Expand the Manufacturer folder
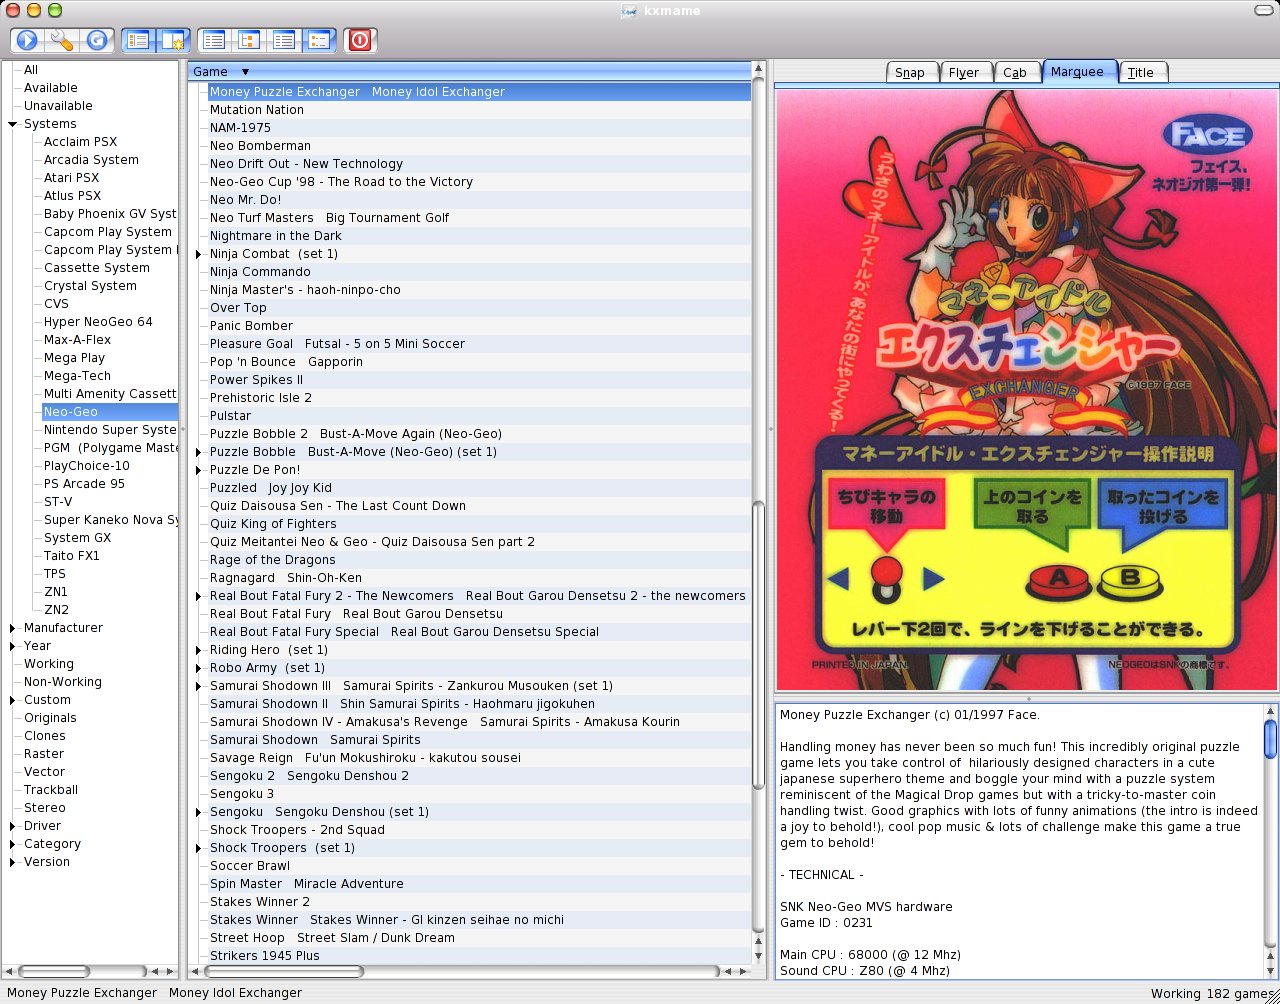This screenshot has height=1004, width=1280. [13, 628]
